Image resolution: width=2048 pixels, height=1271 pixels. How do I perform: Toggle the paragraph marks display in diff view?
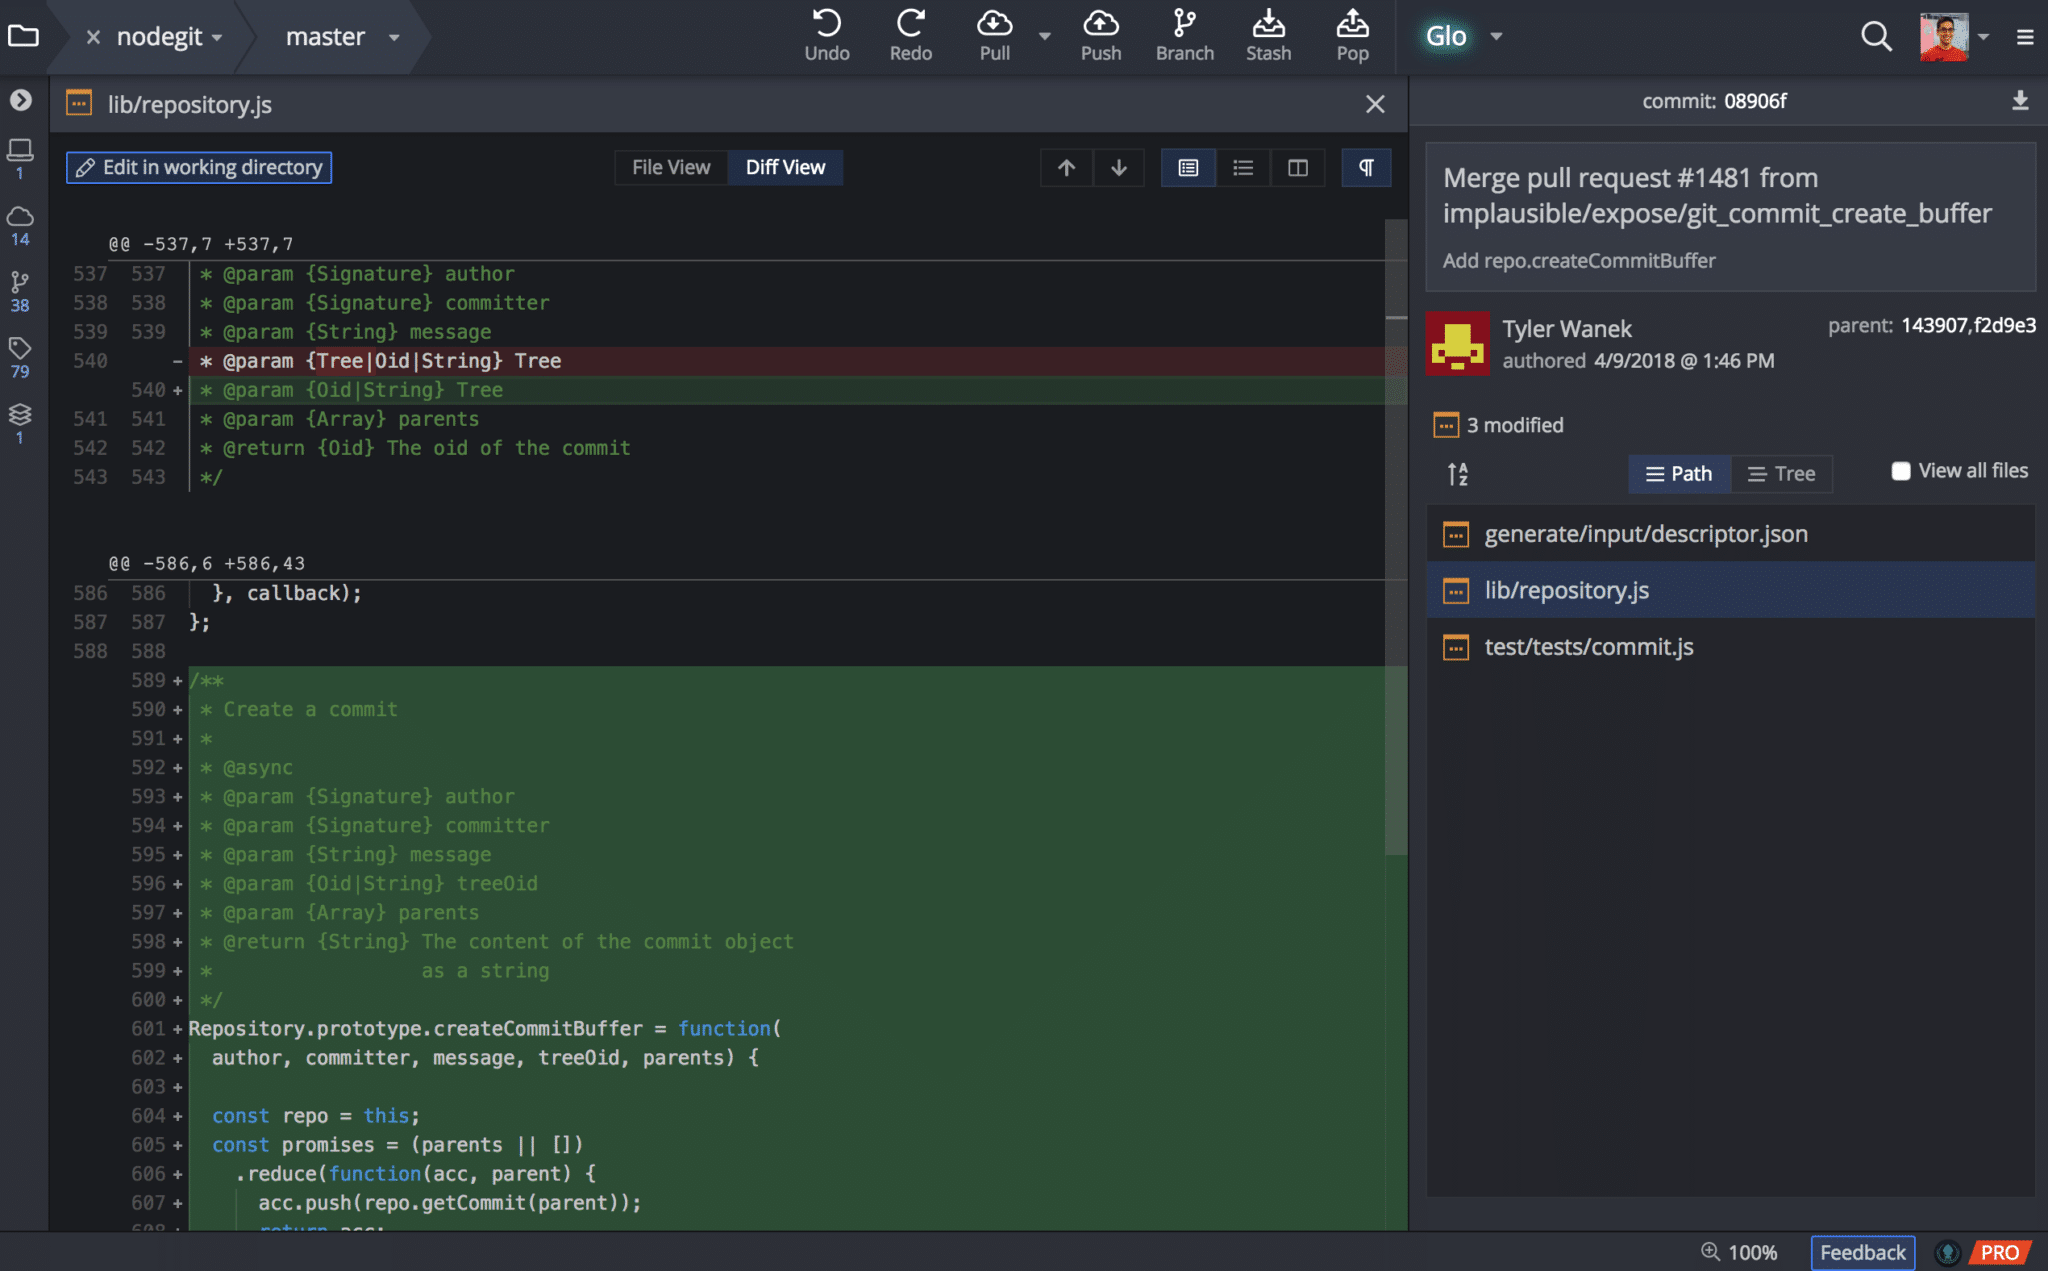click(1366, 167)
